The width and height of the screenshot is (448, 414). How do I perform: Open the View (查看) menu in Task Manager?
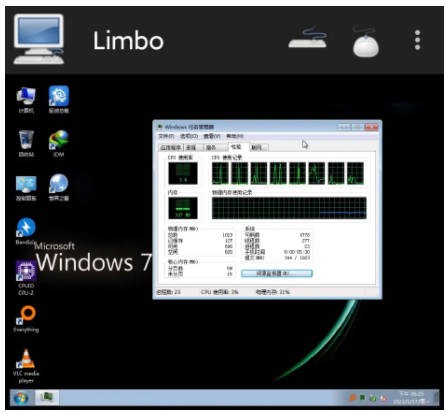[212, 136]
